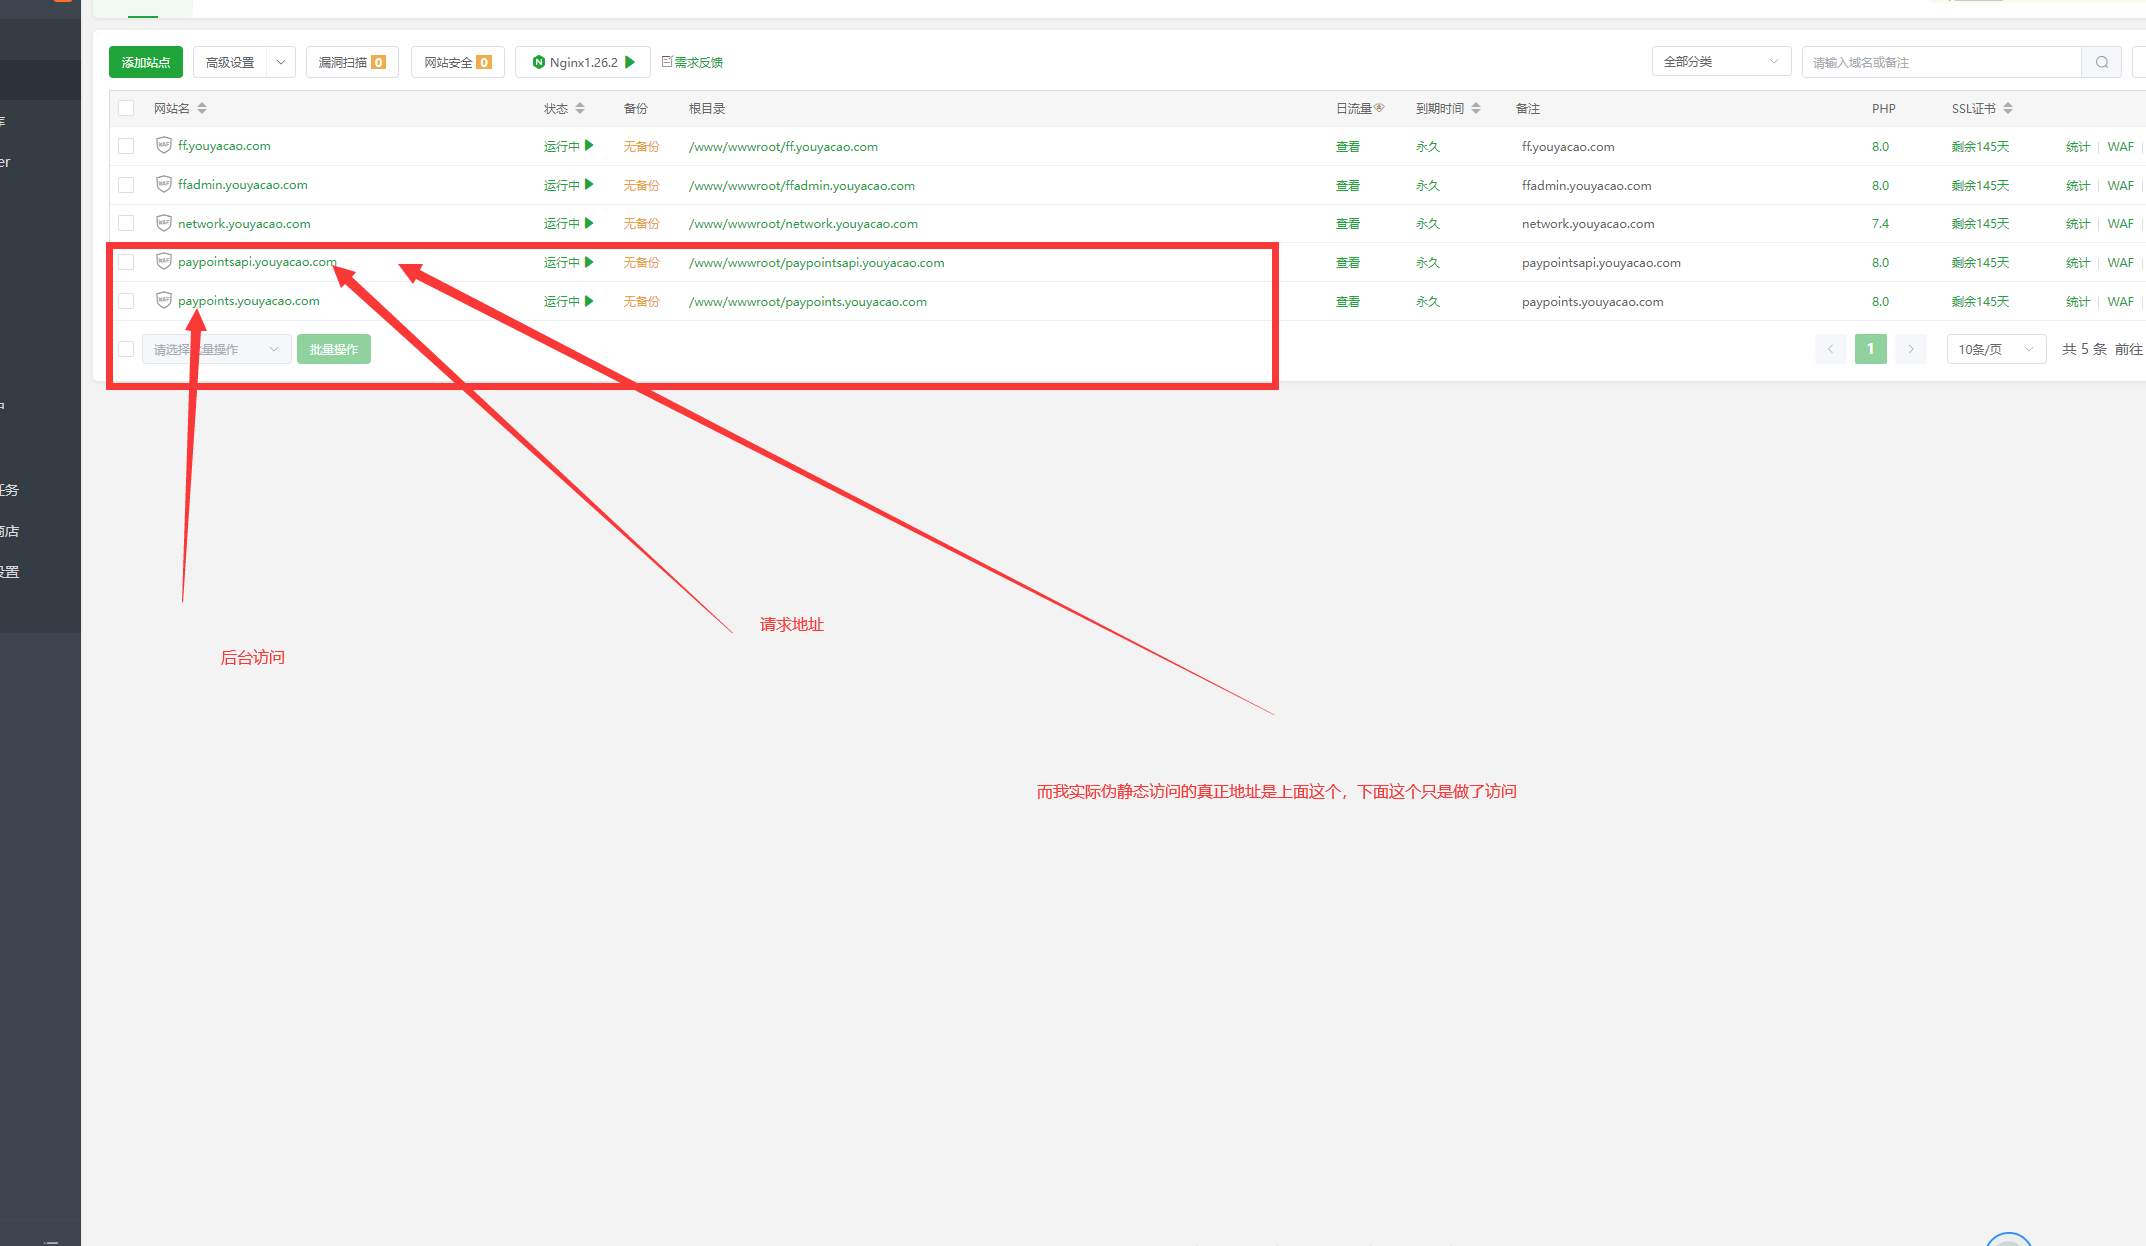Check the select-all checkbox in table header
The height and width of the screenshot is (1246, 2146).
click(x=126, y=108)
